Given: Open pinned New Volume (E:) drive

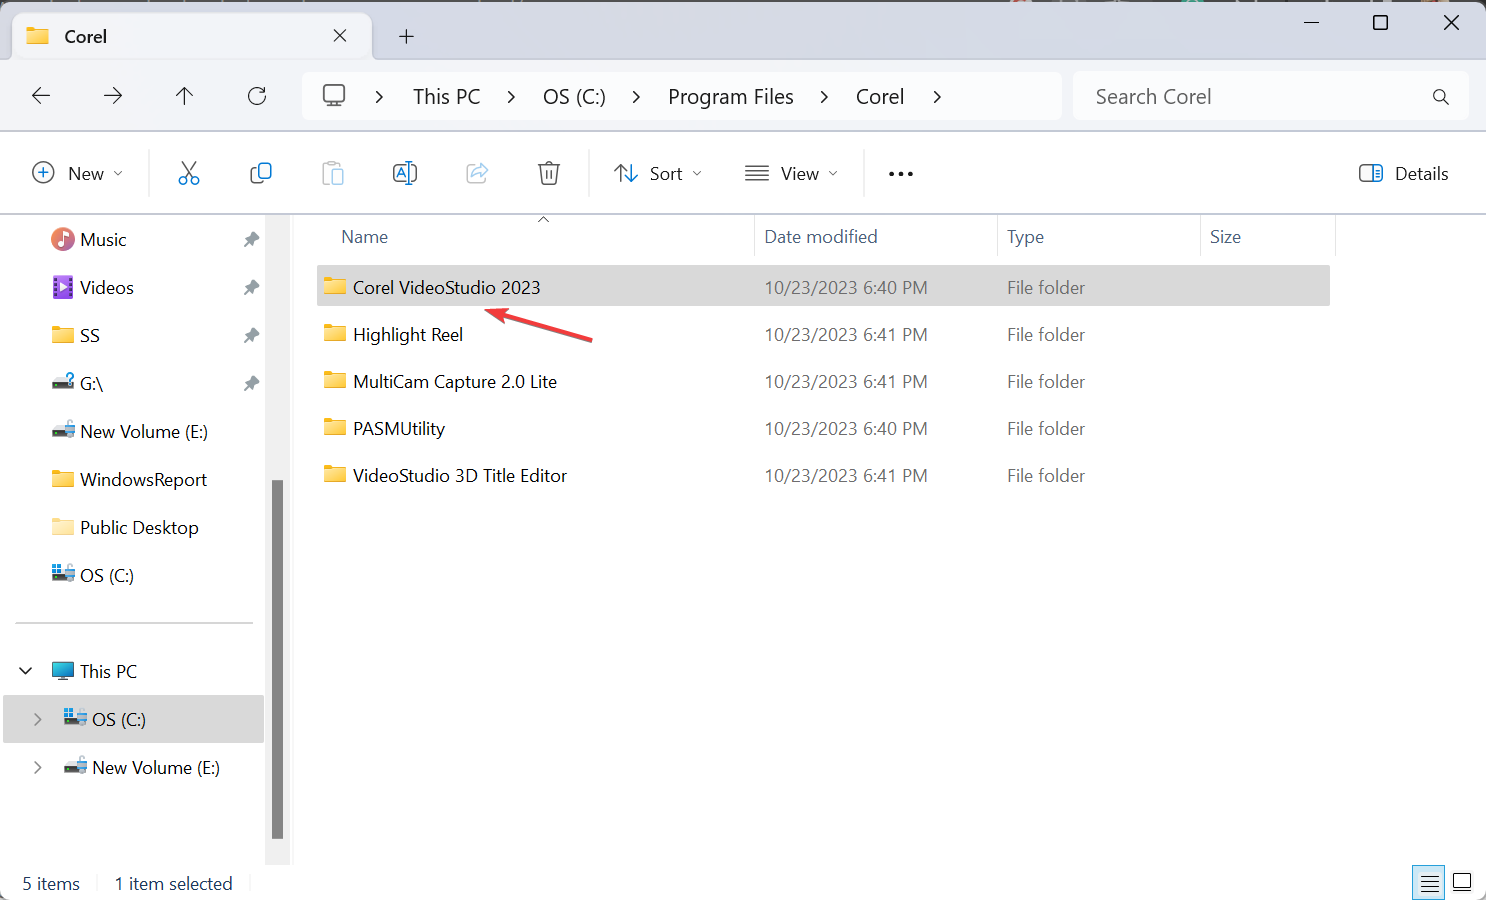Looking at the screenshot, I should click(144, 432).
